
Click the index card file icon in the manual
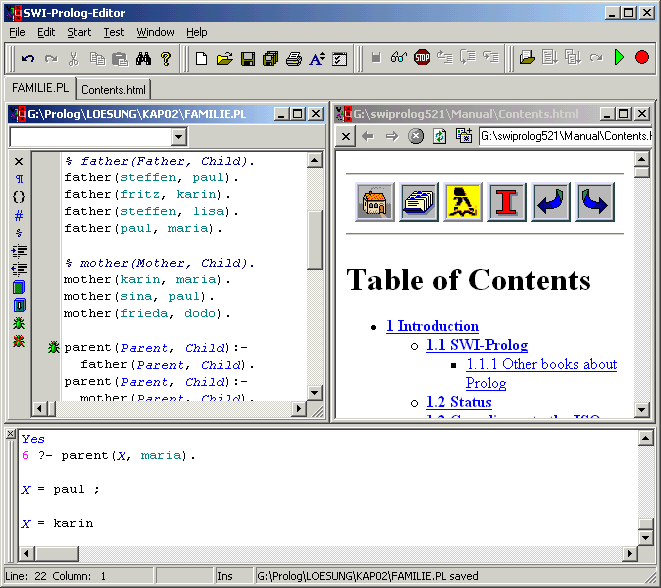[419, 202]
